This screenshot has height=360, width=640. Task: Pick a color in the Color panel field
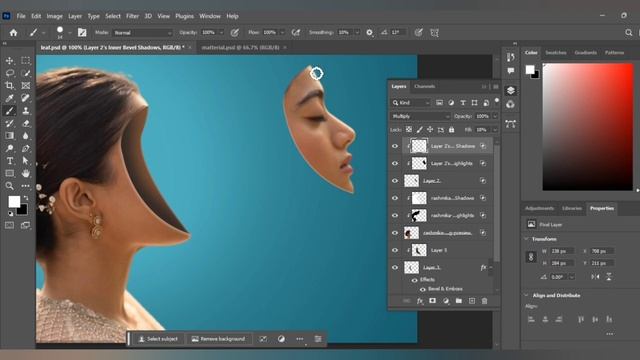click(588, 127)
